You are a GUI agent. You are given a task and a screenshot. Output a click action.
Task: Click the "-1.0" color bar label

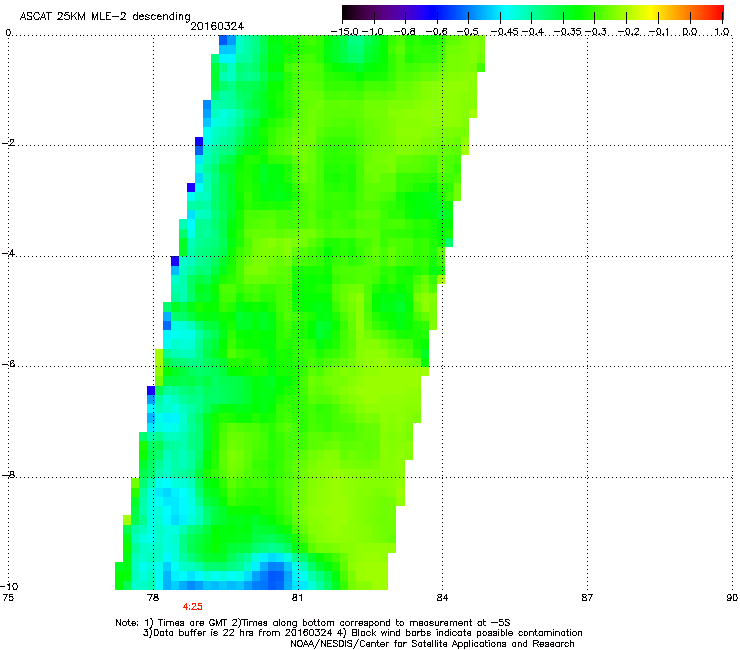373,32
